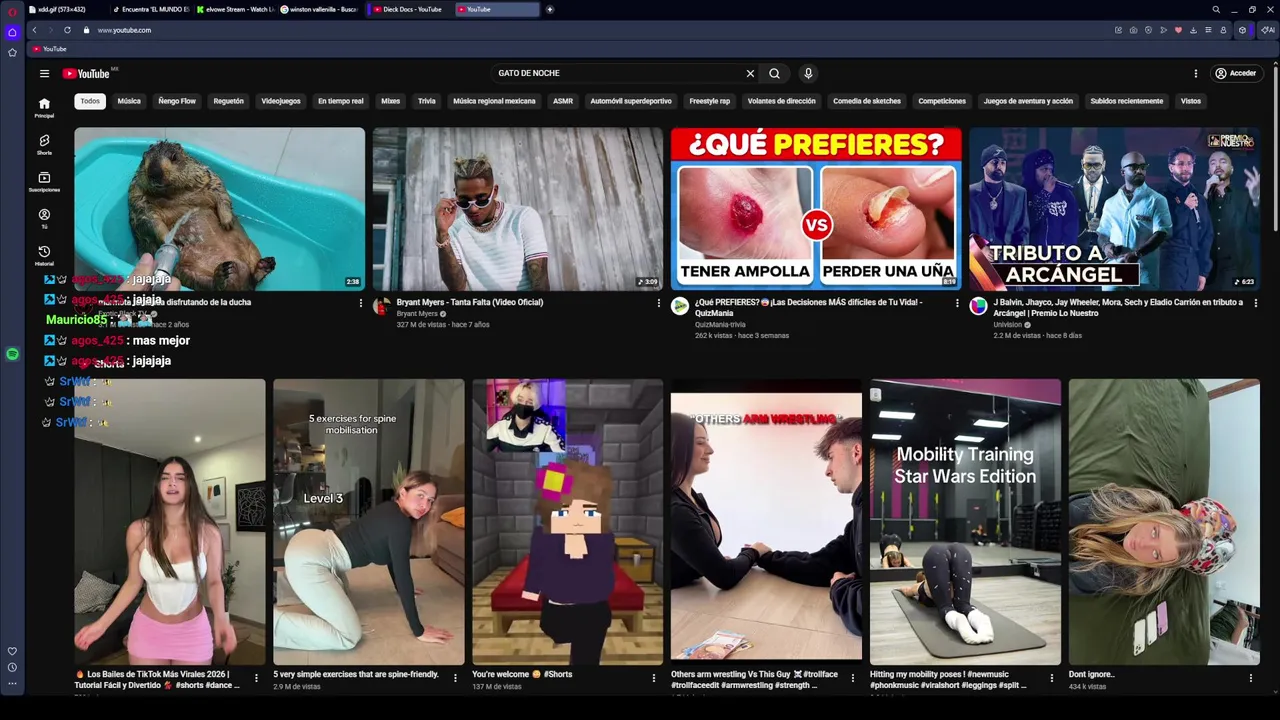Screen dimensions: 1280x720
Task: Open Historial from the YouTube sidebar
Action: pyautogui.click(x=44, y=256)
